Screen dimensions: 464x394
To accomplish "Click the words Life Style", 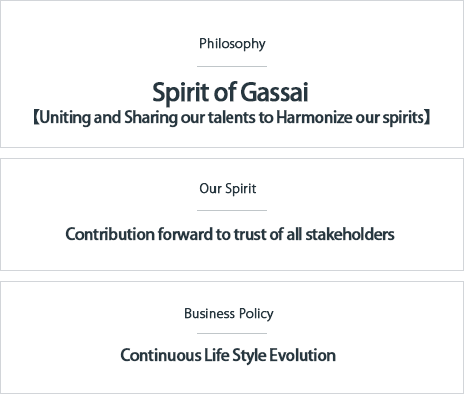I will 235,356.
